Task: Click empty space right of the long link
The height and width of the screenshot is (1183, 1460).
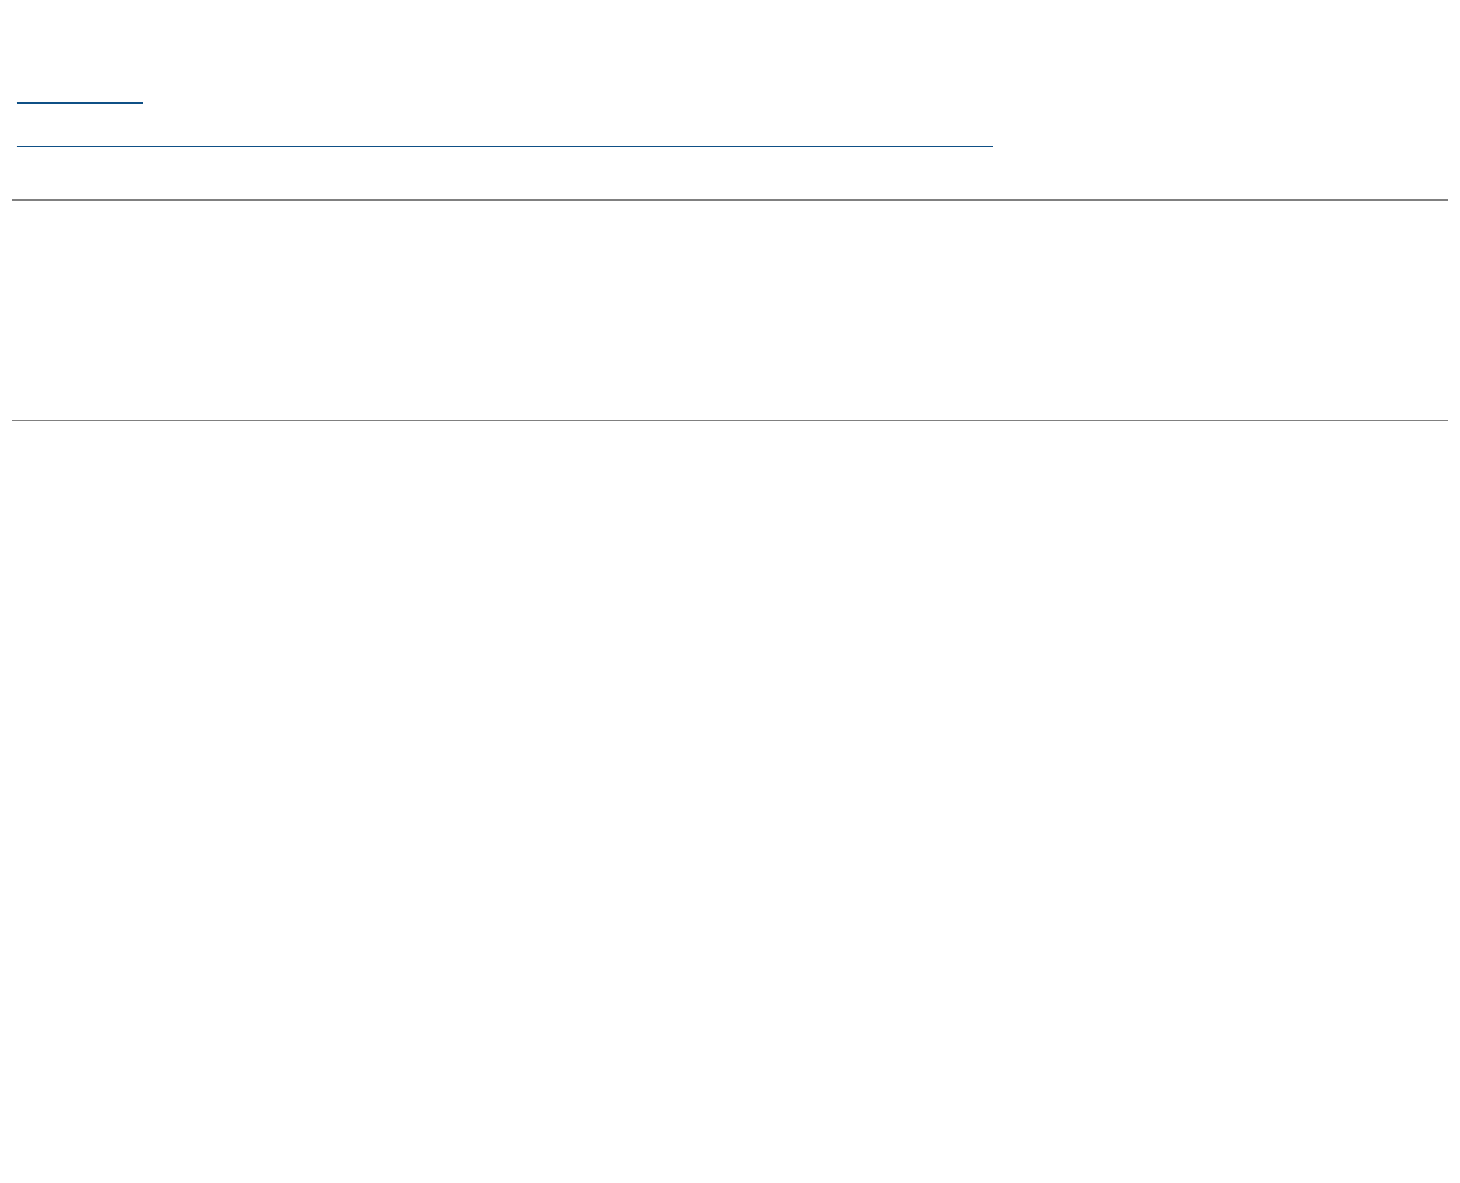Action: (x=1200, y=140)
